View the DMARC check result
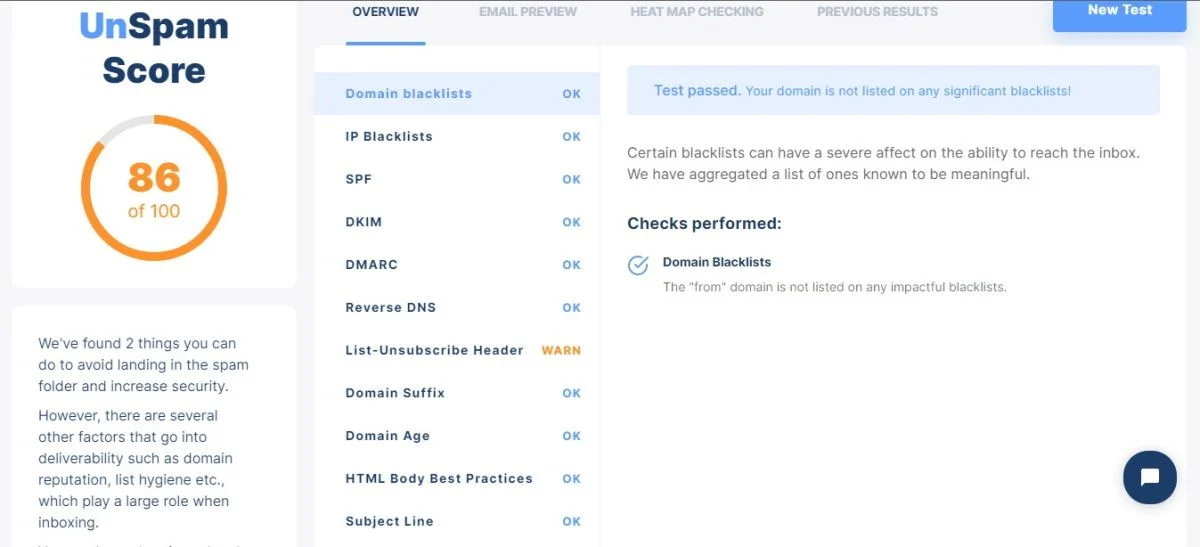Image resolution: width=1200 pixels, height=547 pixels. pyautogui.click(x=457, y=265)
